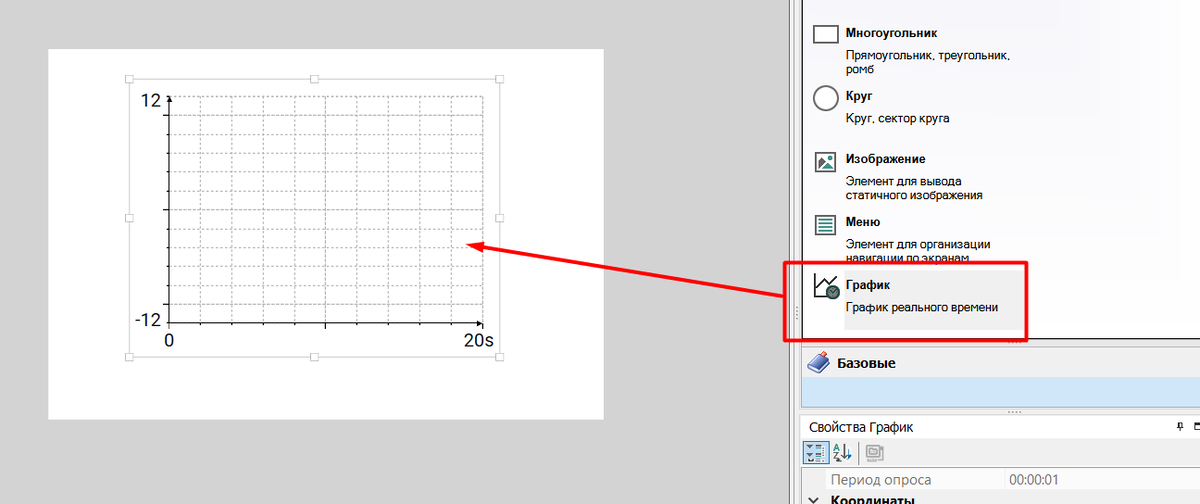The width and height of the screenshot is (1200, 504).
Task: Select the График chart icon
Action: click(826, 286)
